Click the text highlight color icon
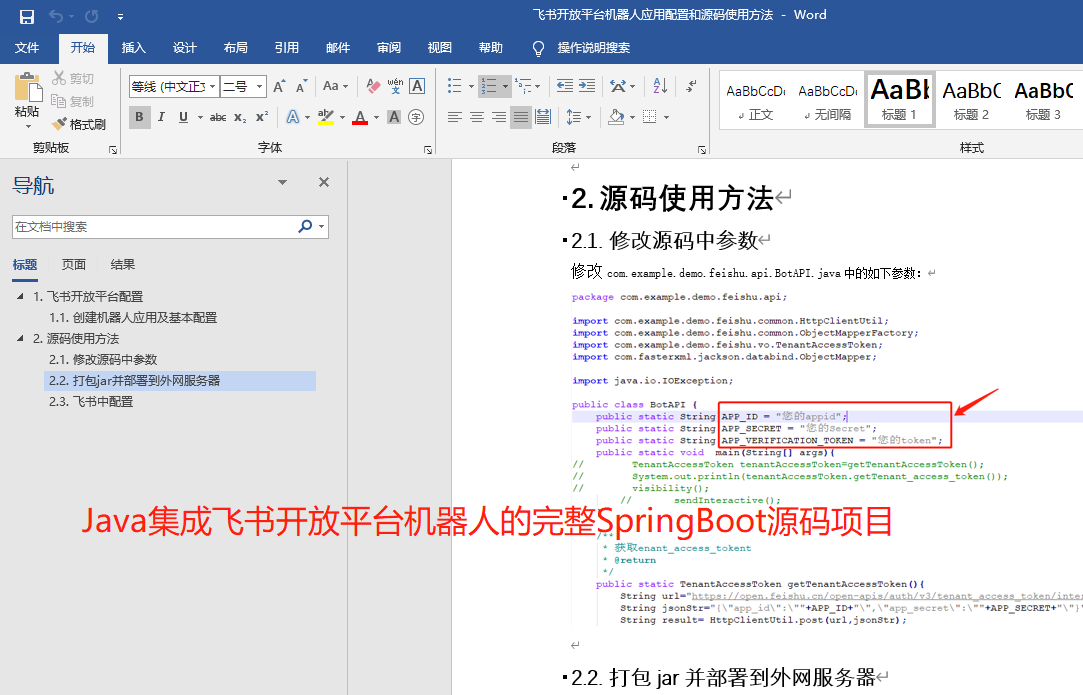 point(326,116)
